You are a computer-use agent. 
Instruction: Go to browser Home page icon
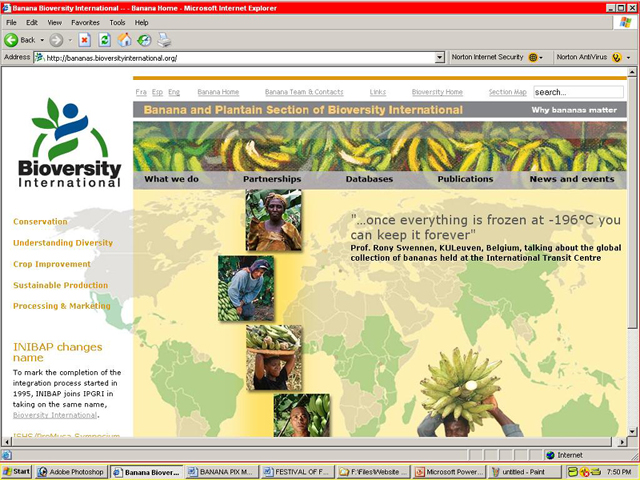tap(124, 40)
